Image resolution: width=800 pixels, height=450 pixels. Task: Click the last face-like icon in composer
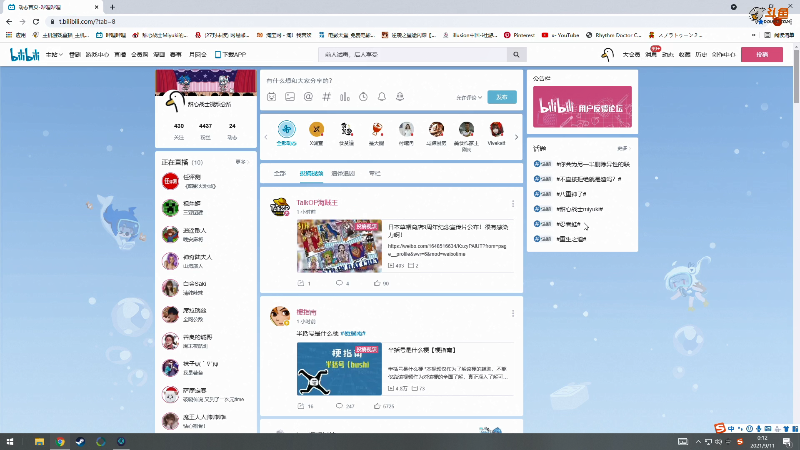coord(400,97)
